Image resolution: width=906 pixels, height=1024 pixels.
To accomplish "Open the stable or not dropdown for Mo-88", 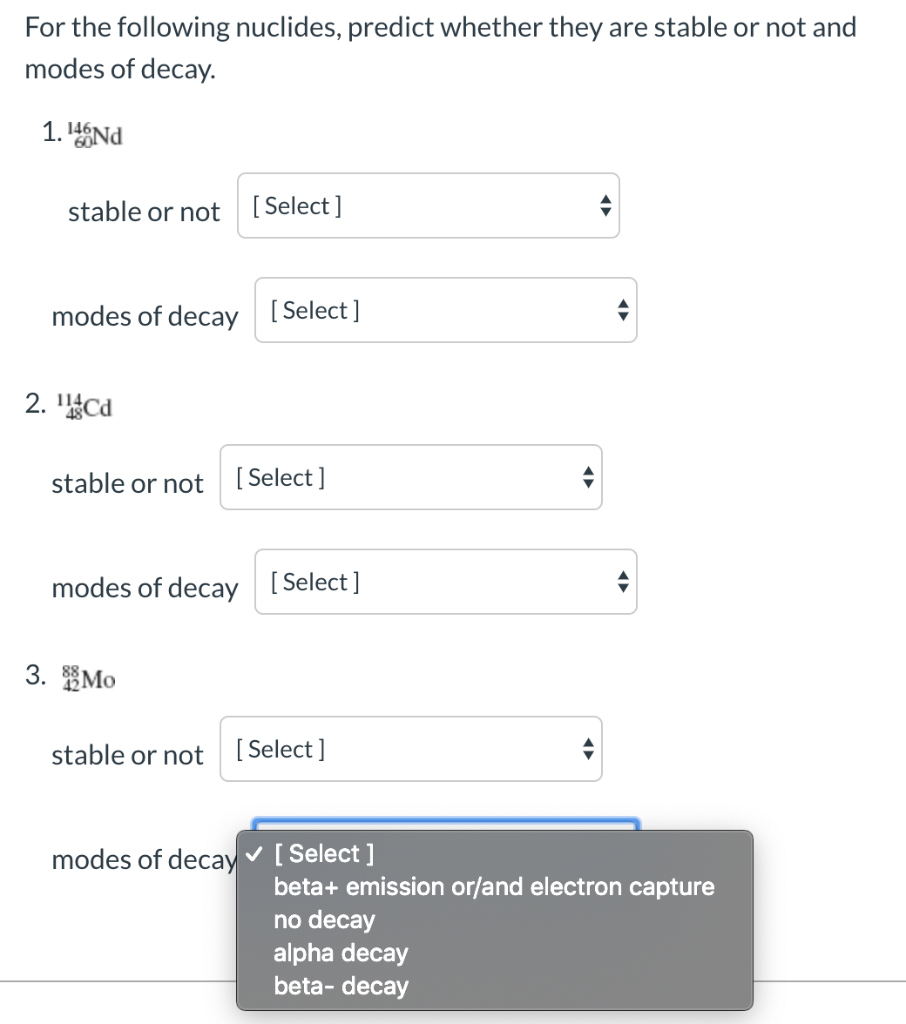I will (410, 749).
